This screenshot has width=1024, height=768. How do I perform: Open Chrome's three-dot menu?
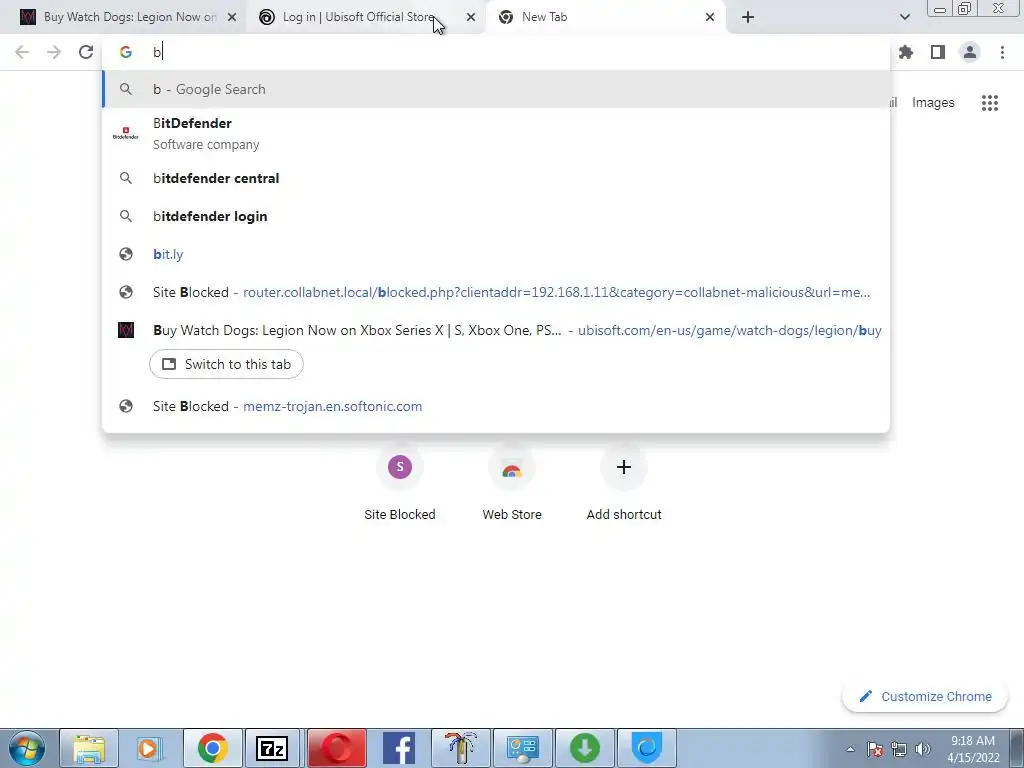[x=1002, y=52]
